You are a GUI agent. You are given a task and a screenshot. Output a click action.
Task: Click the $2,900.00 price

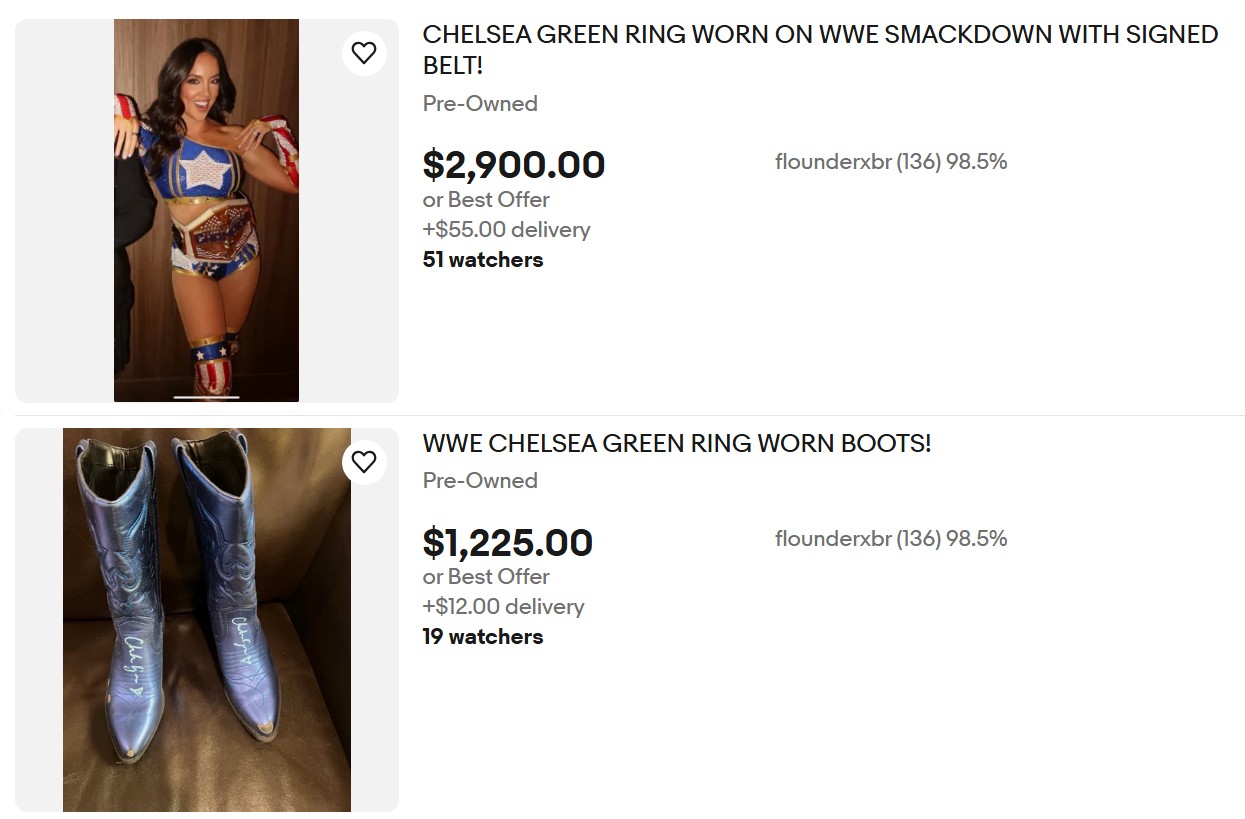click(x=513, y=165)
